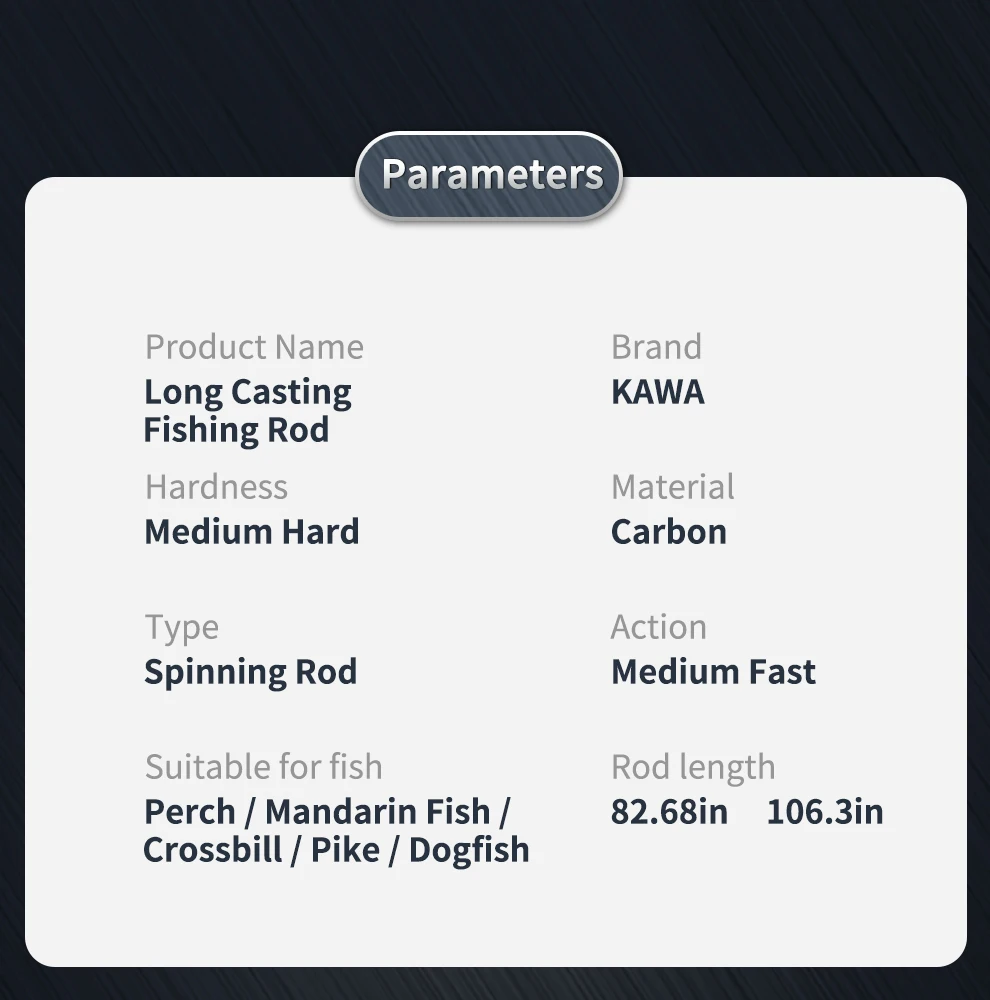The image size is (990, 1000).
Task: Click the Hardness label
Action: (x=216, y=487)
